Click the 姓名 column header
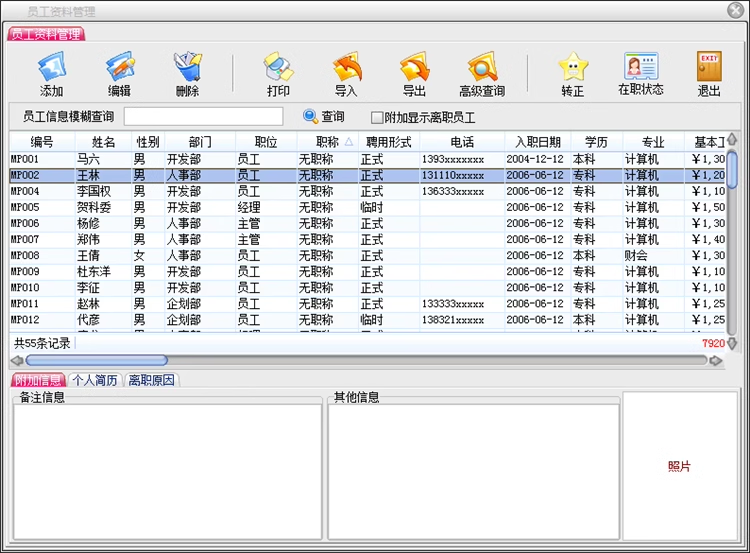The width and height of the screenshot is (750, 553). pos(103,142)
